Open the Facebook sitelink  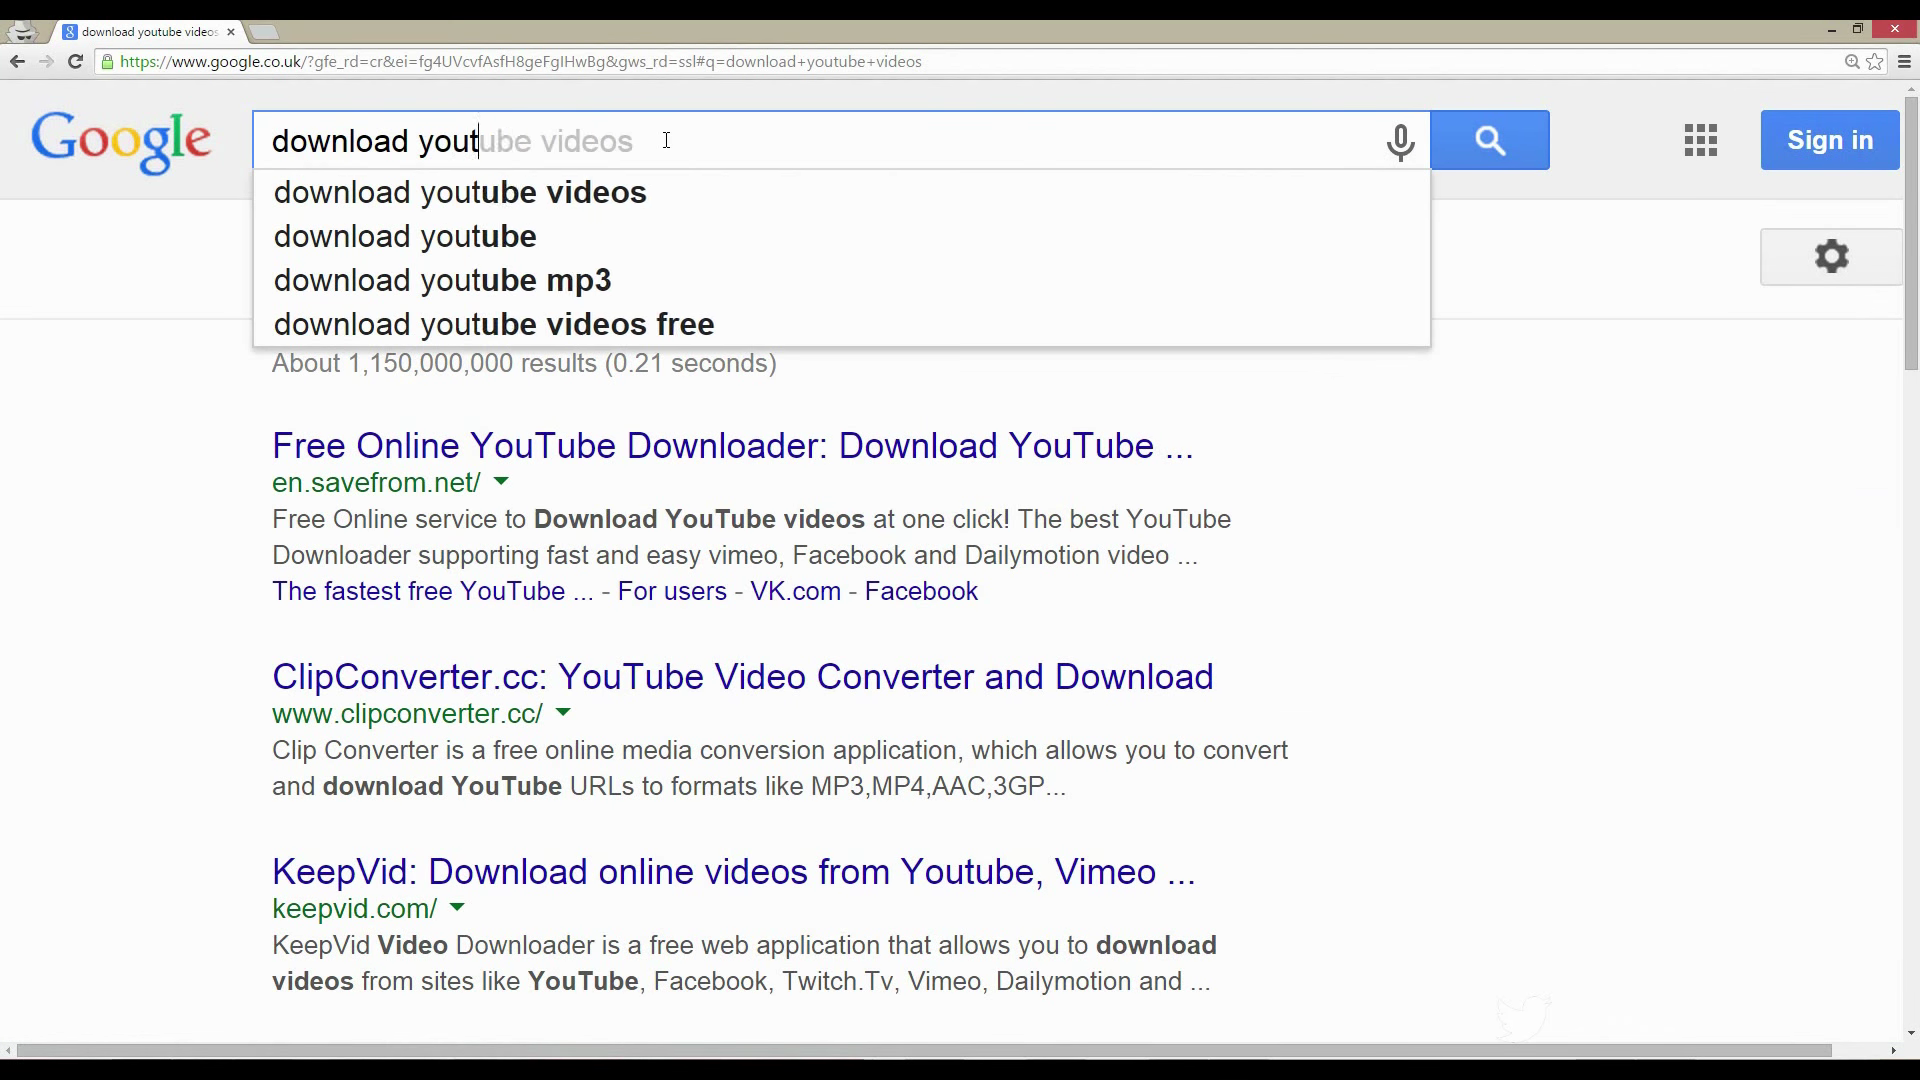(x=921, y=591)
